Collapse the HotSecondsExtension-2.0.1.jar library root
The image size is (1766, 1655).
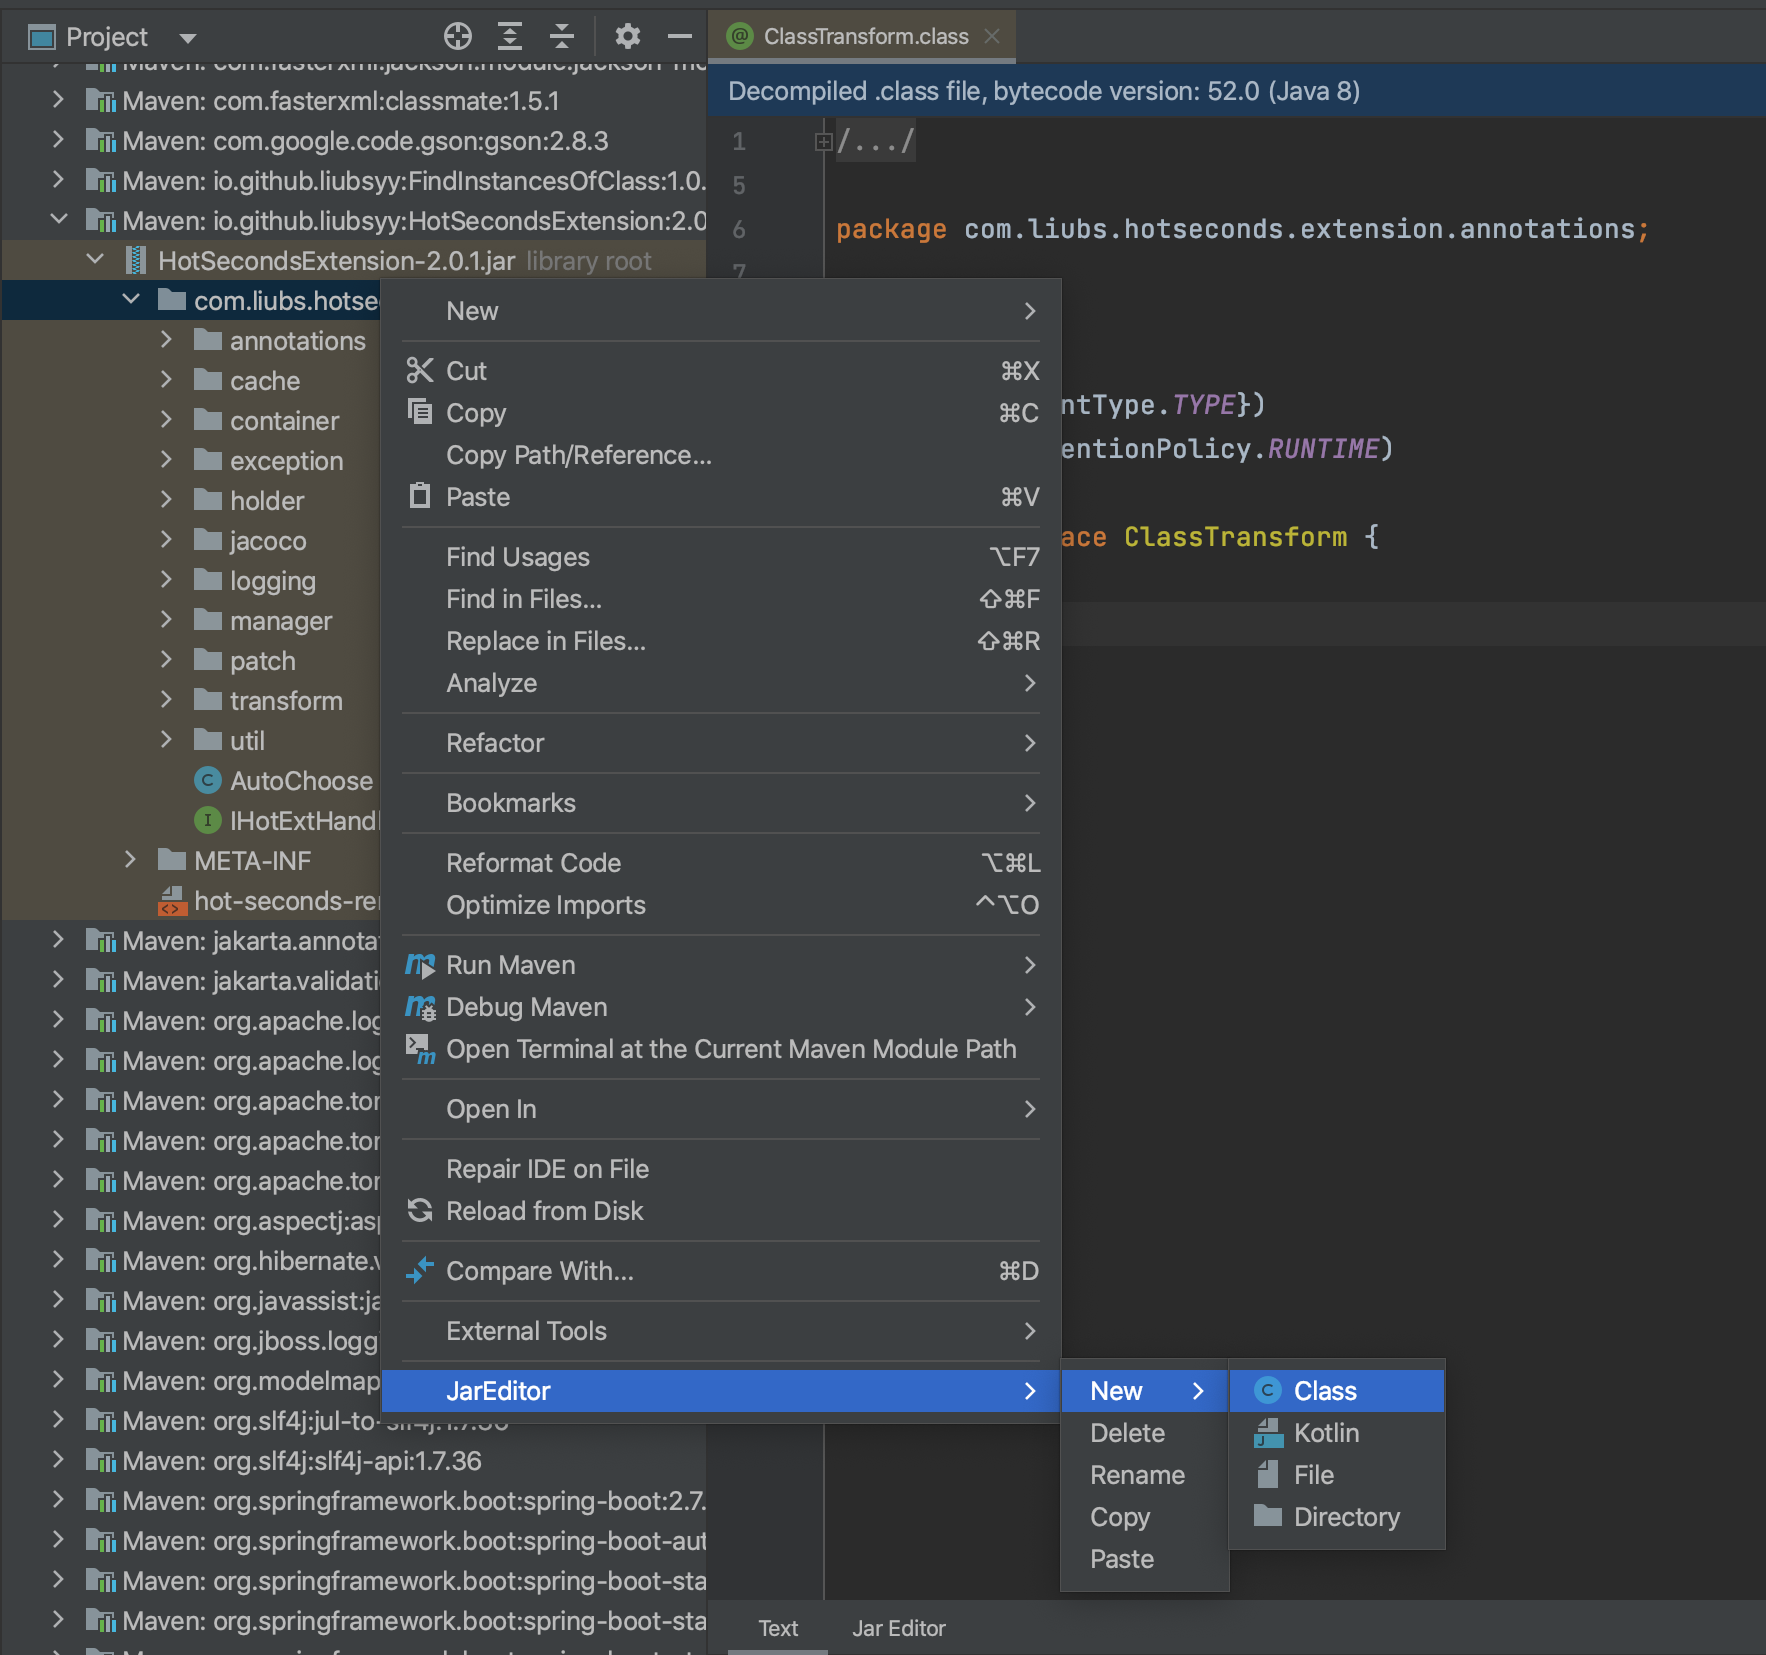[95, 261]
